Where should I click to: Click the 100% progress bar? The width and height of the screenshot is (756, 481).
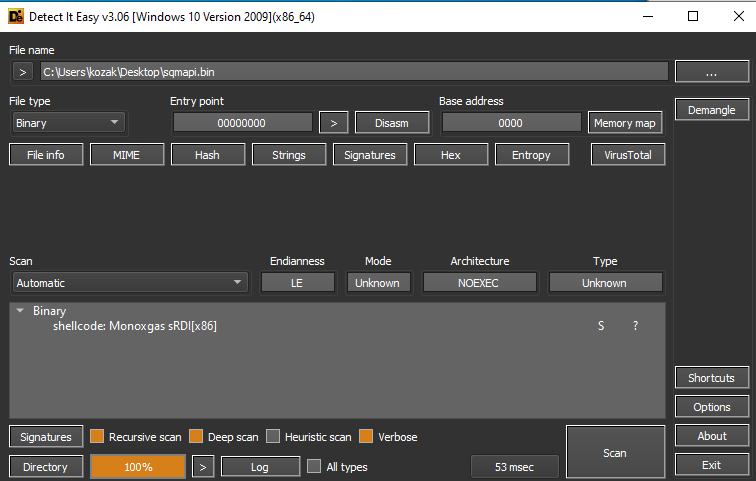click(x=138, y=467)
